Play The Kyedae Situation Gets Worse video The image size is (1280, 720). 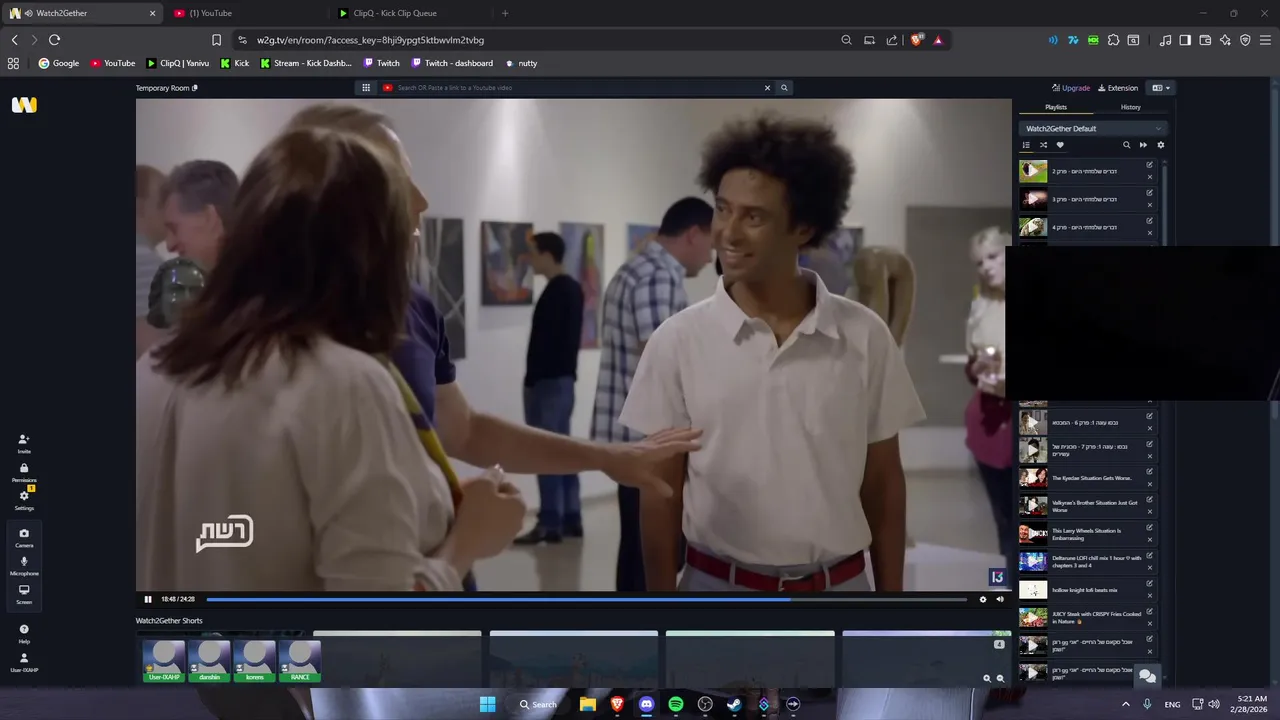point(1033,478)
